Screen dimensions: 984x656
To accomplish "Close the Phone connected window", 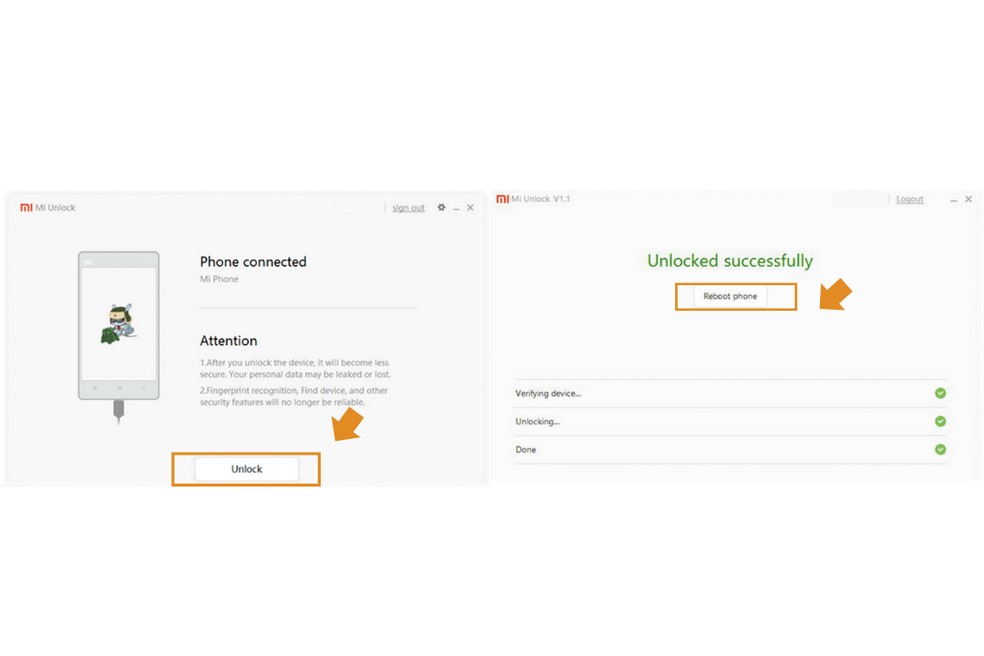I will (470, 208).
